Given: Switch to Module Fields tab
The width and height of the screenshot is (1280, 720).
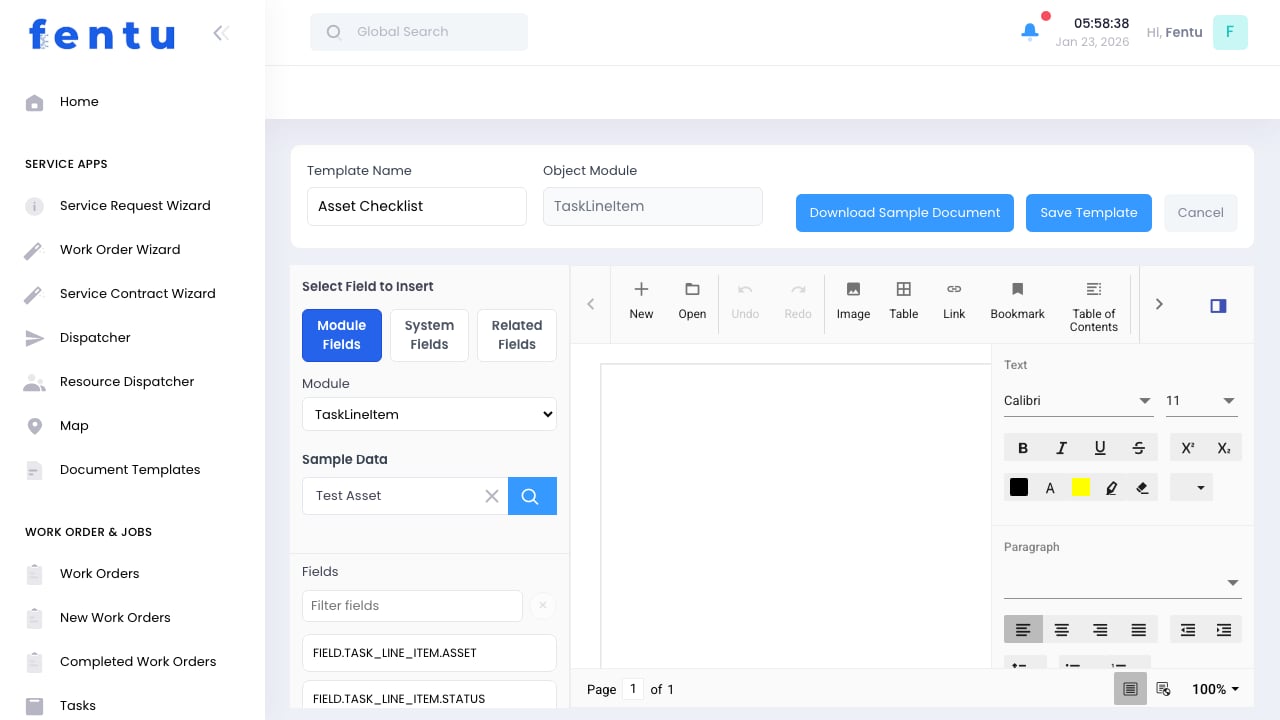Looking at the screenshot, I should point(342,335).
